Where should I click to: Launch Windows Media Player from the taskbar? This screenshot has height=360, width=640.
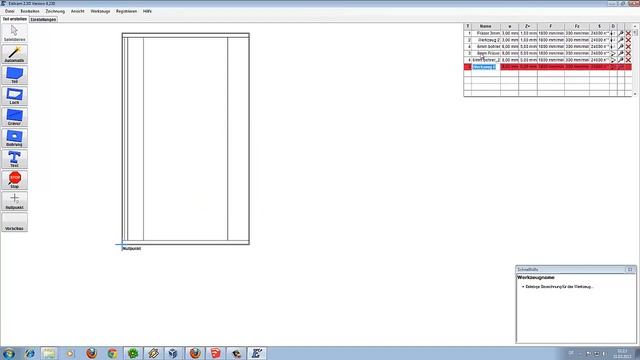70,353
